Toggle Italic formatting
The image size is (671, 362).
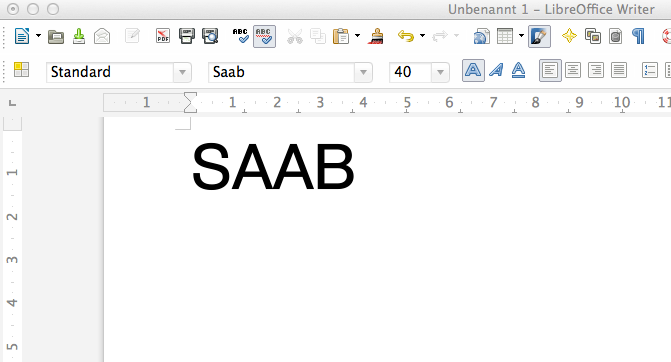[496, 70]
